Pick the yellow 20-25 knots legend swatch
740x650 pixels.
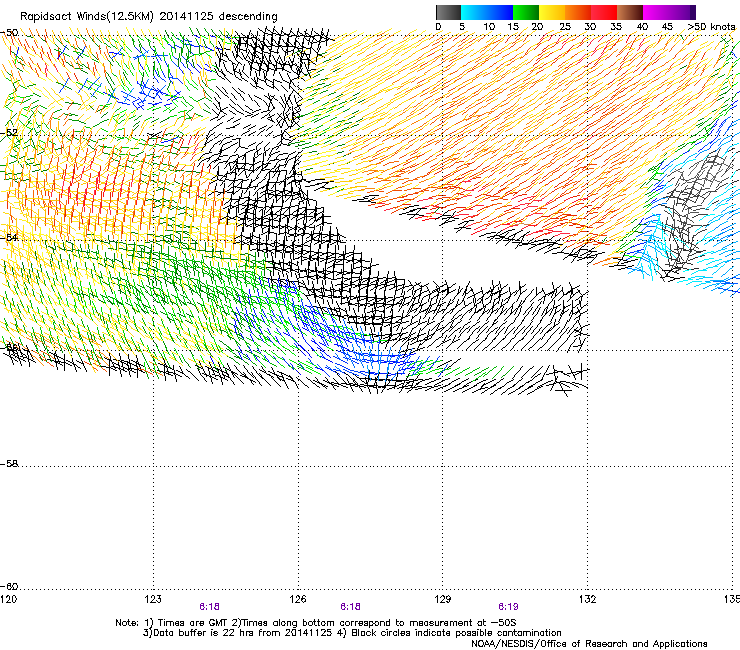click(552, 12)
